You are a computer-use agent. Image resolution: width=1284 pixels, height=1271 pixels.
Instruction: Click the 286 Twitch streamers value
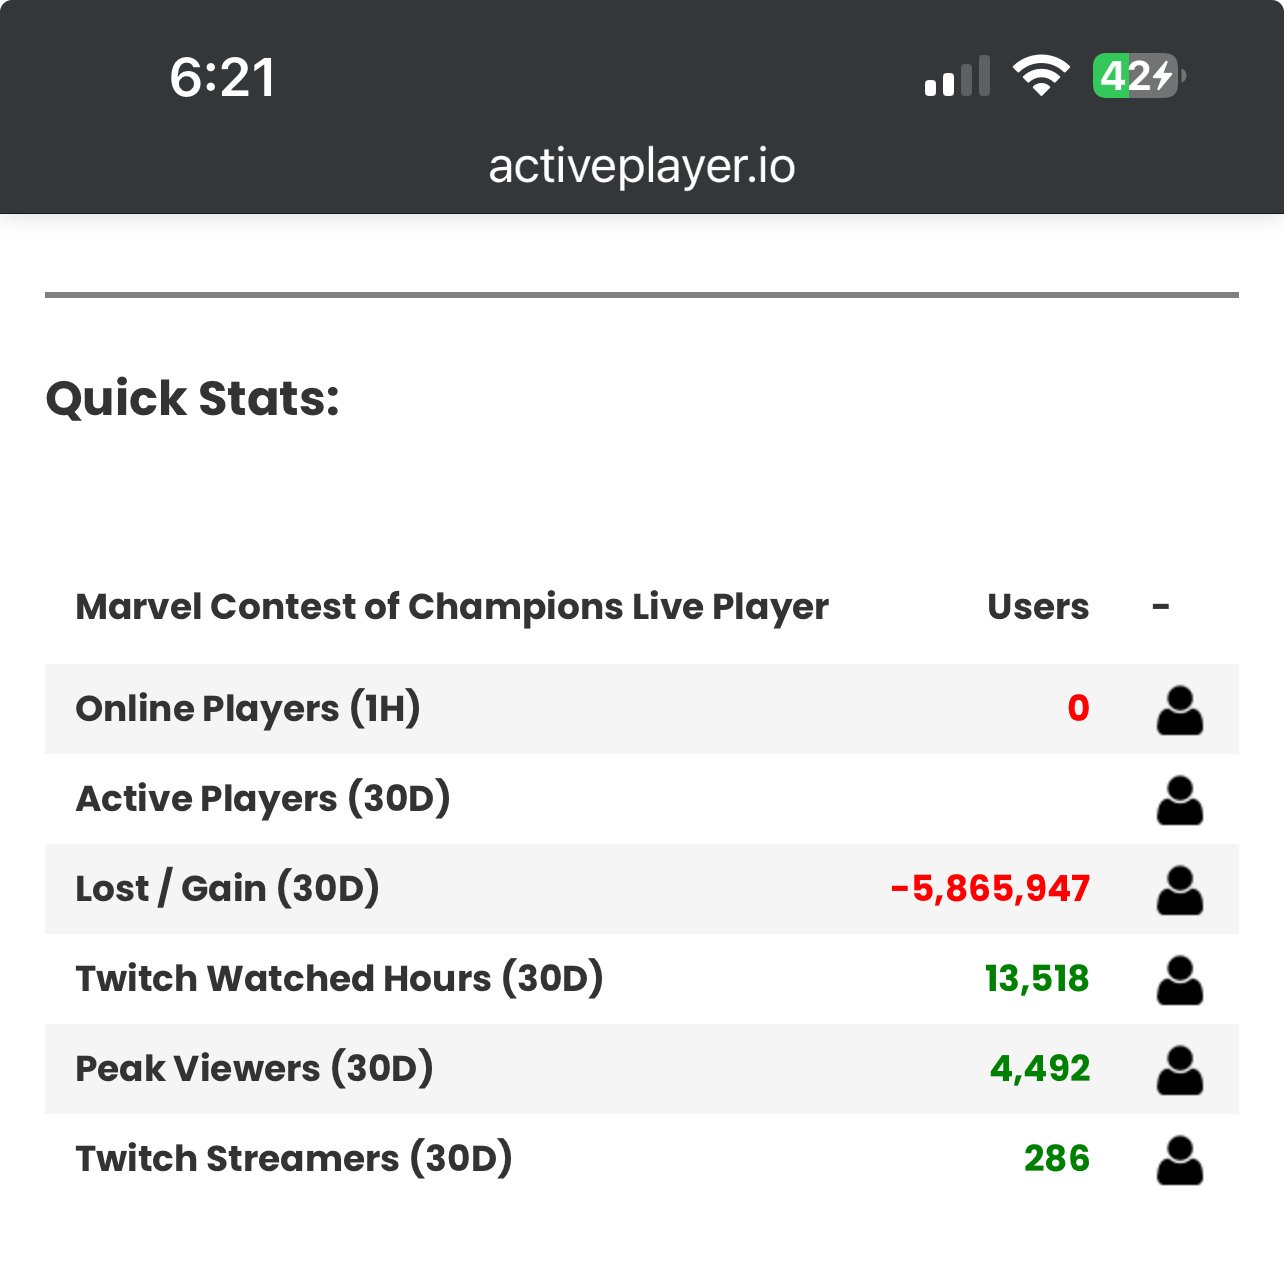1057,1159
